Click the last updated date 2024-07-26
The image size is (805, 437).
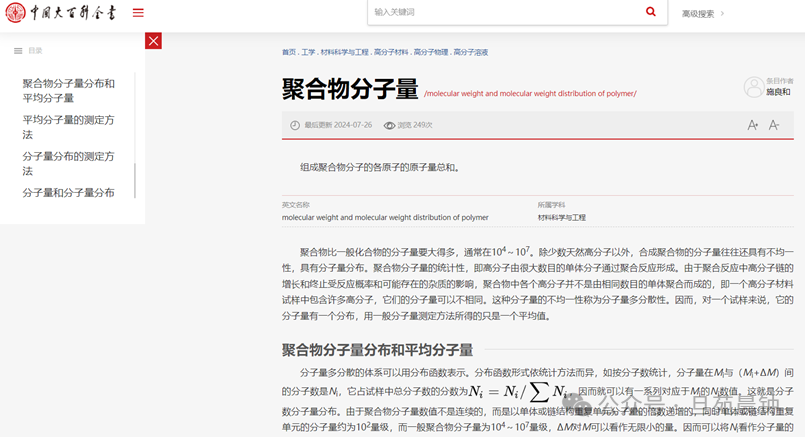coord(353,125)
